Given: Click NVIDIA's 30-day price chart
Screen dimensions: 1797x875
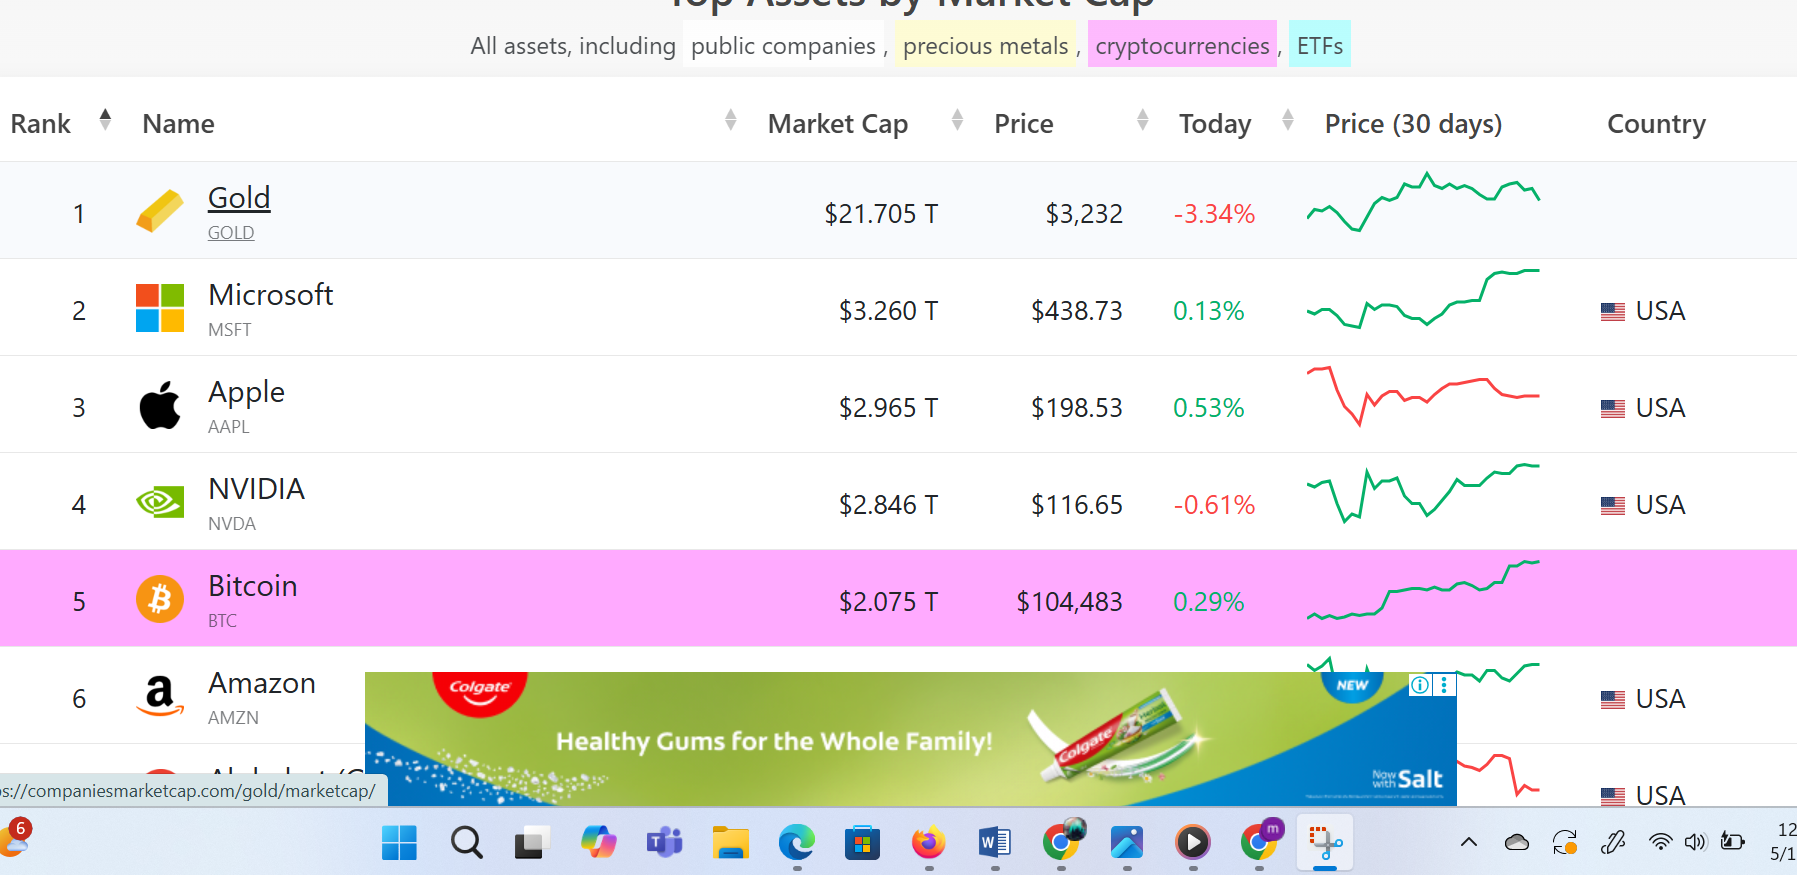Looking at the screenshot, I should coord(1423,493).
